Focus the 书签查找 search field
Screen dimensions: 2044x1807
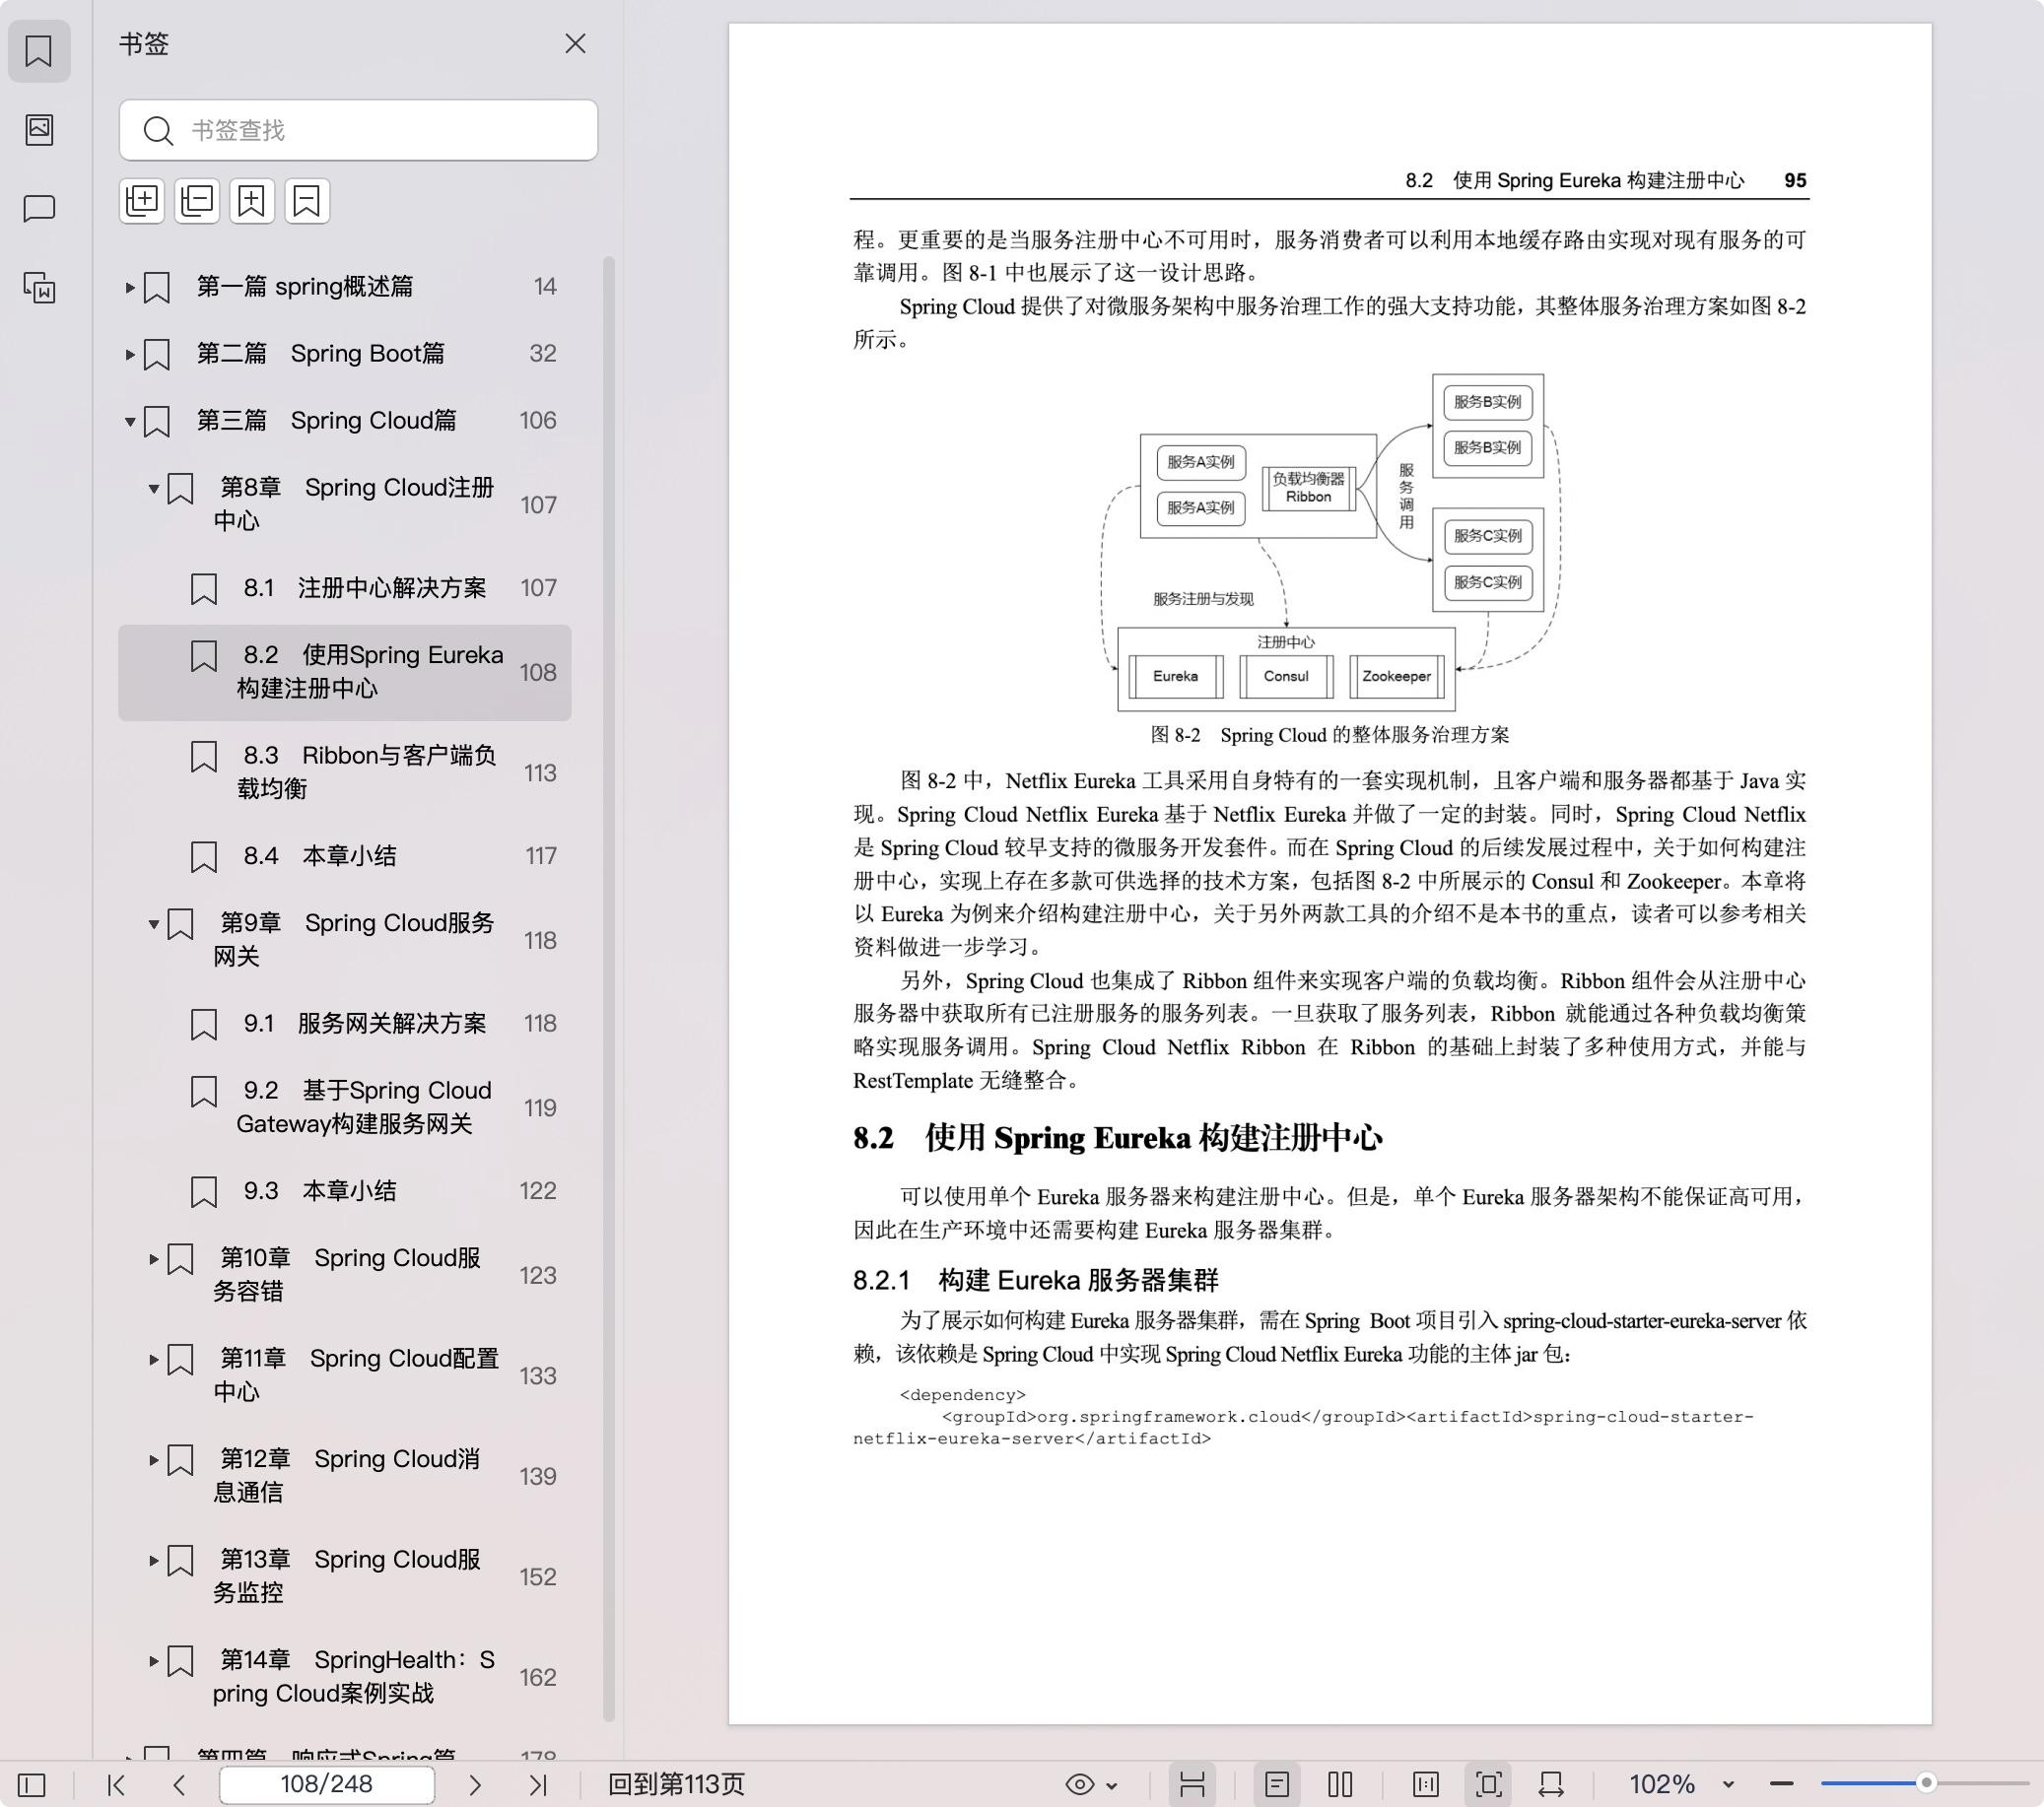(358, 130)
